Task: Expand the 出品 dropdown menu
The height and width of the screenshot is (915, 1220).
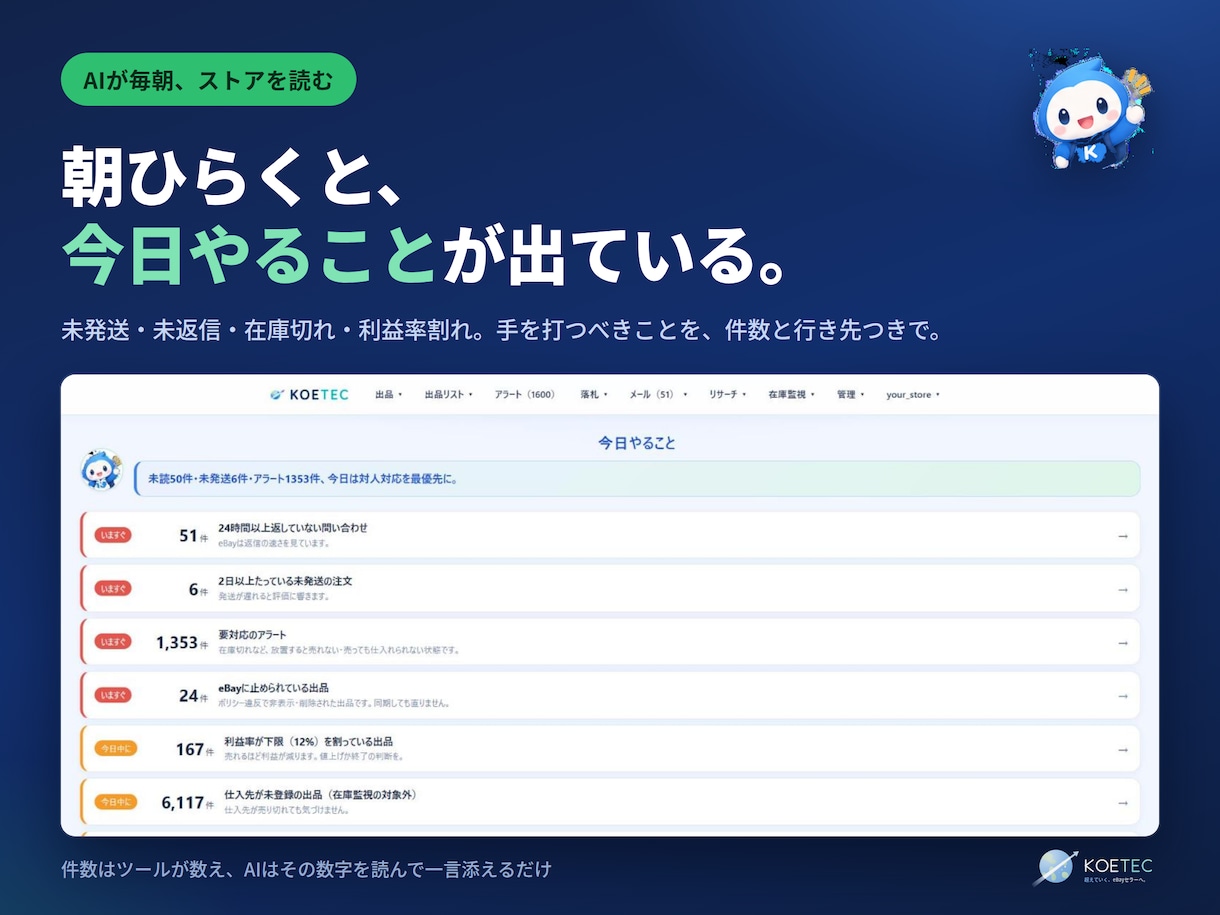Action: click(388, 395)
